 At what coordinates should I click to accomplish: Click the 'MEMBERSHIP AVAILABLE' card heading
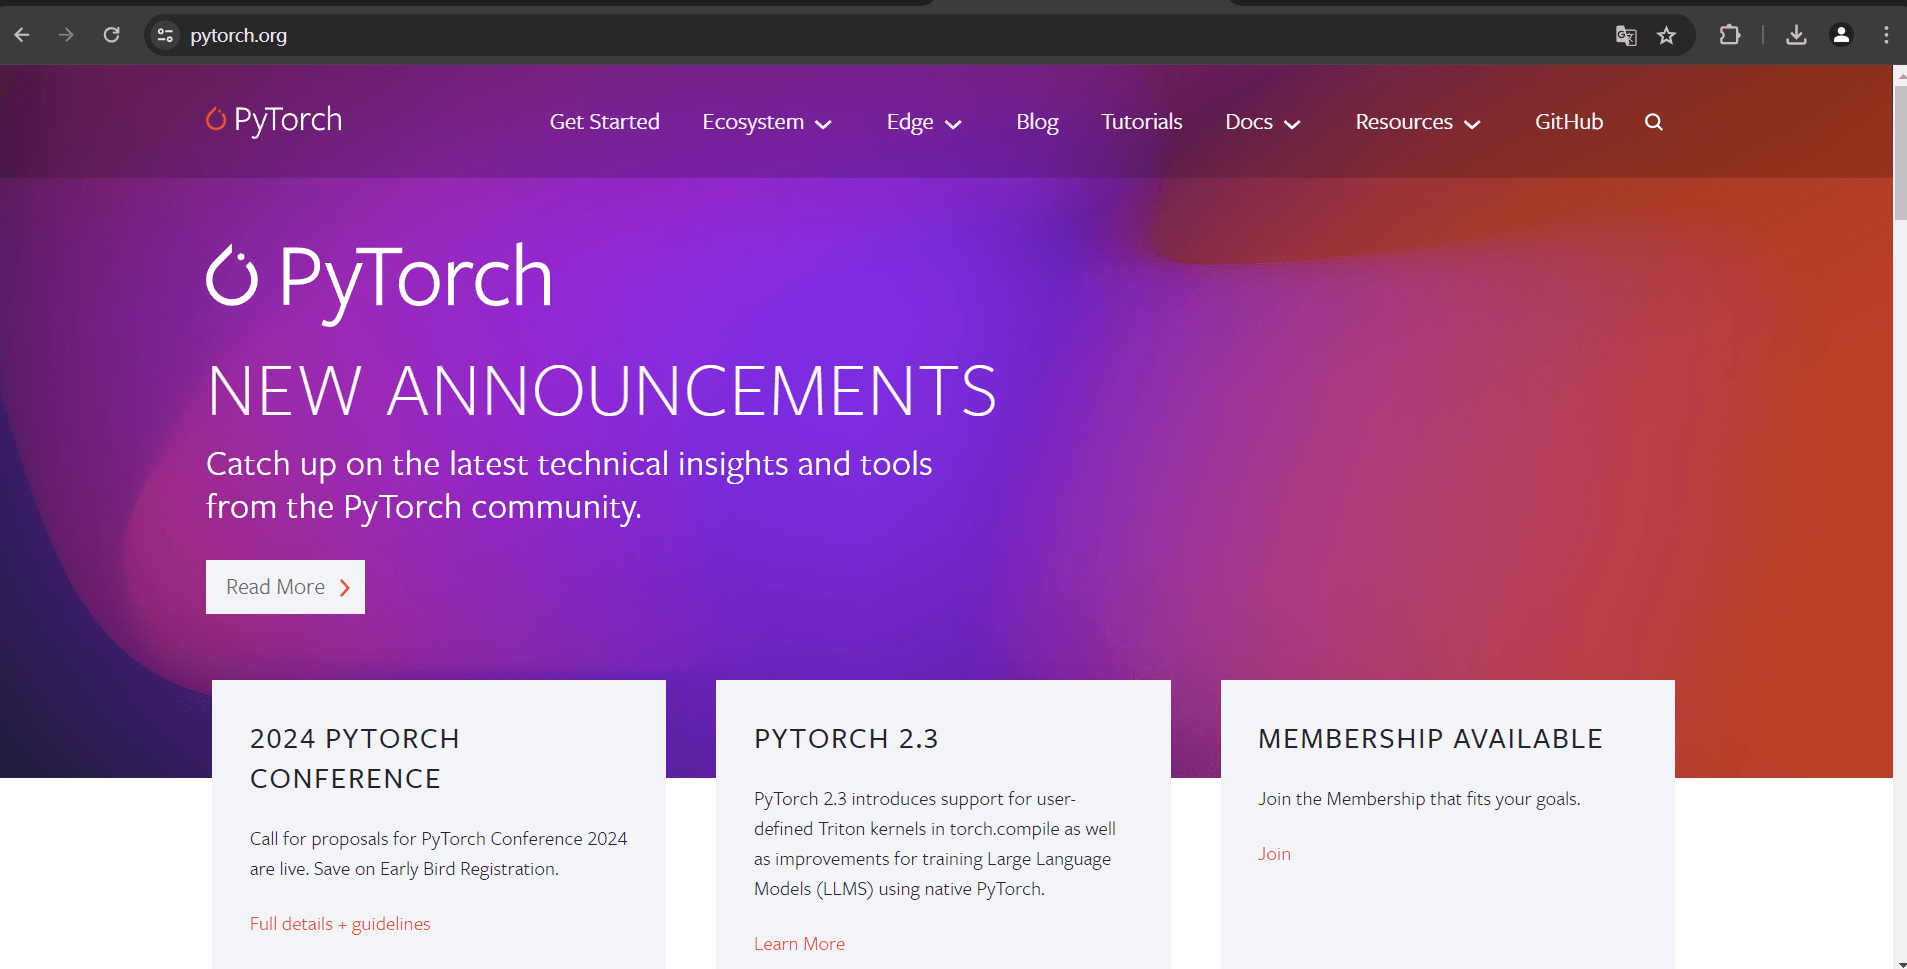1430,739
